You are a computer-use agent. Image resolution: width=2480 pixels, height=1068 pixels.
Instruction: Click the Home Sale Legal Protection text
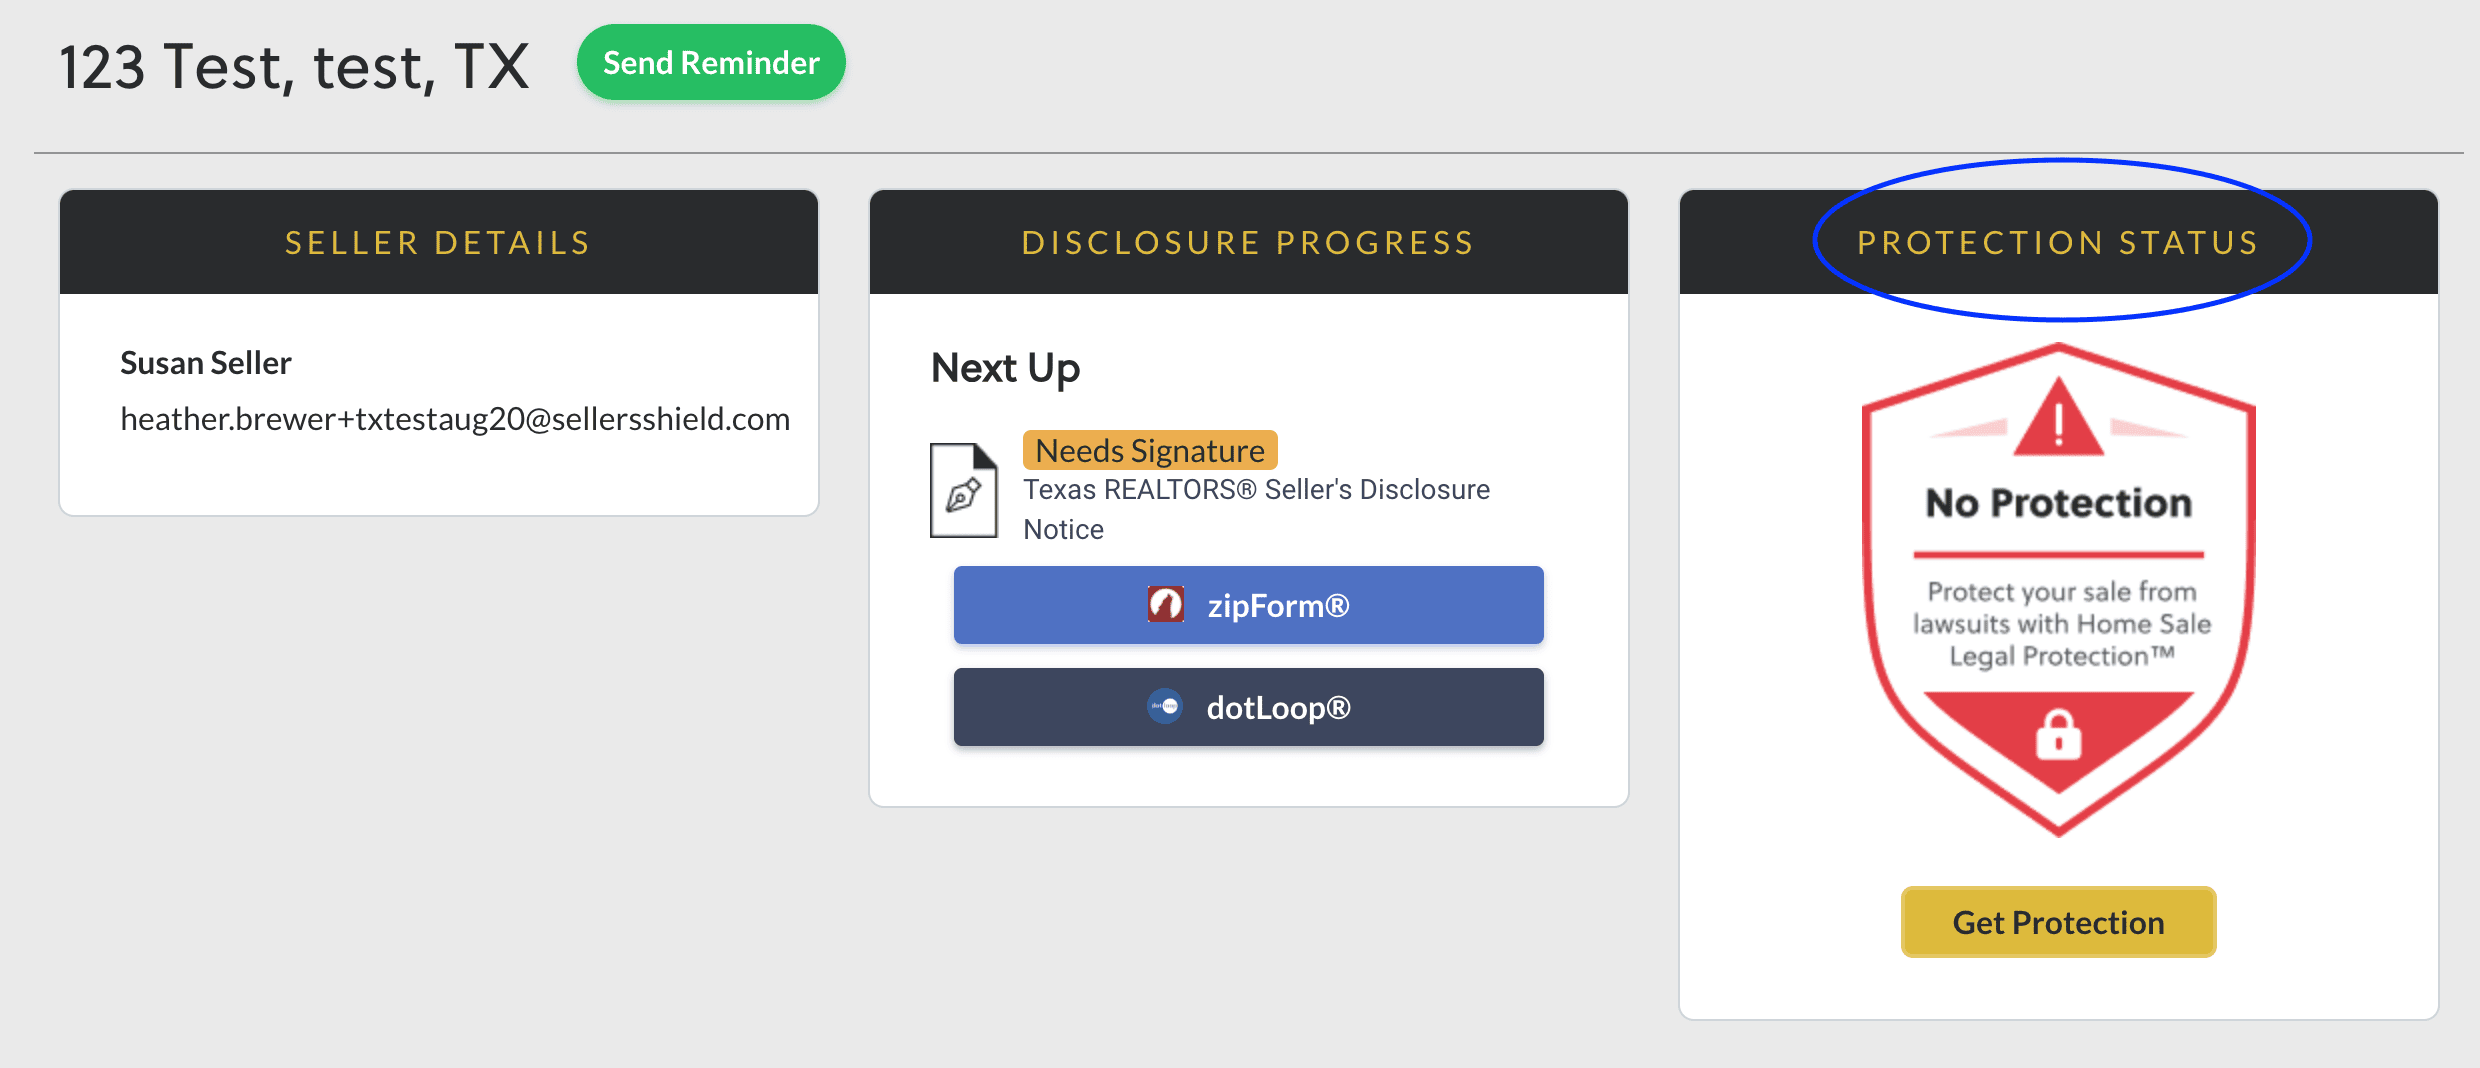tap(2062, 640)
